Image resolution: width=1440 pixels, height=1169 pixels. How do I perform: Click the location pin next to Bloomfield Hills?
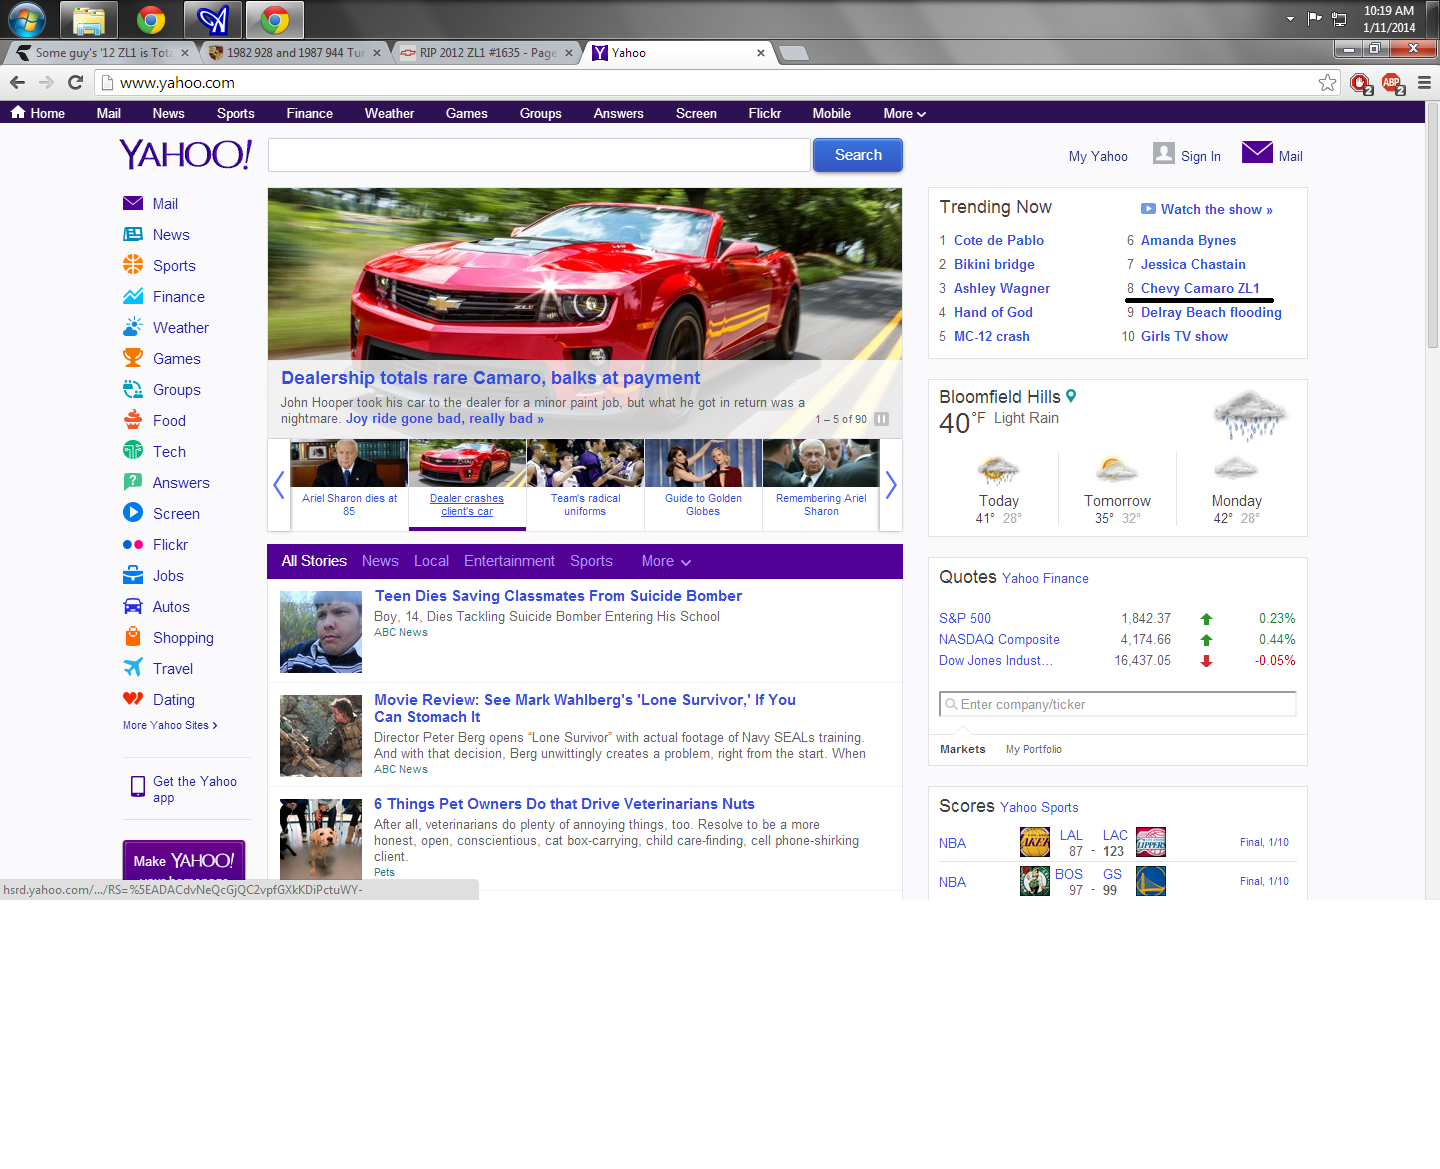[x=1071, y=396]
